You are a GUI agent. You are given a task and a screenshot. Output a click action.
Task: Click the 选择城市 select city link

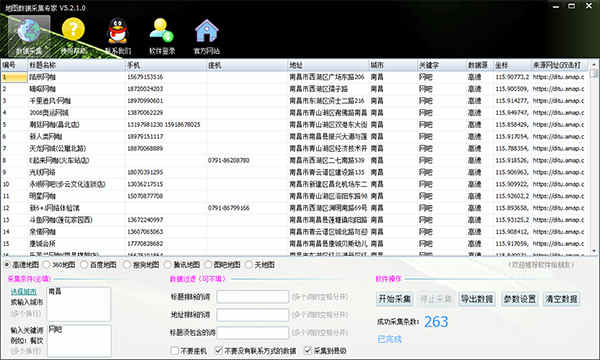(x=24, y=292)
